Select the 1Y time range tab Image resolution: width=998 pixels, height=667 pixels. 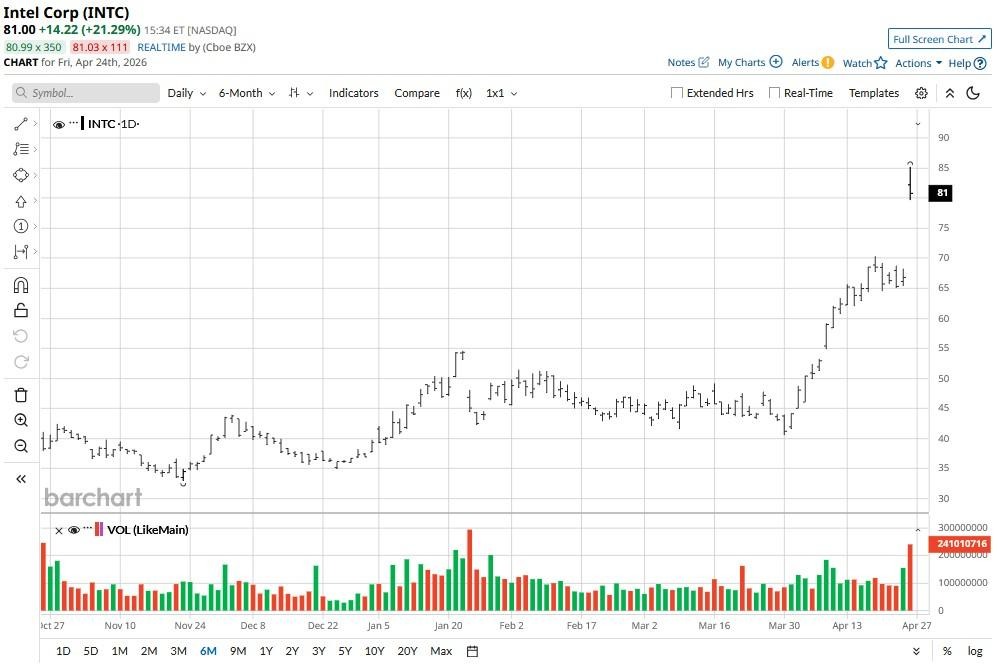click(x=266, y=651)
